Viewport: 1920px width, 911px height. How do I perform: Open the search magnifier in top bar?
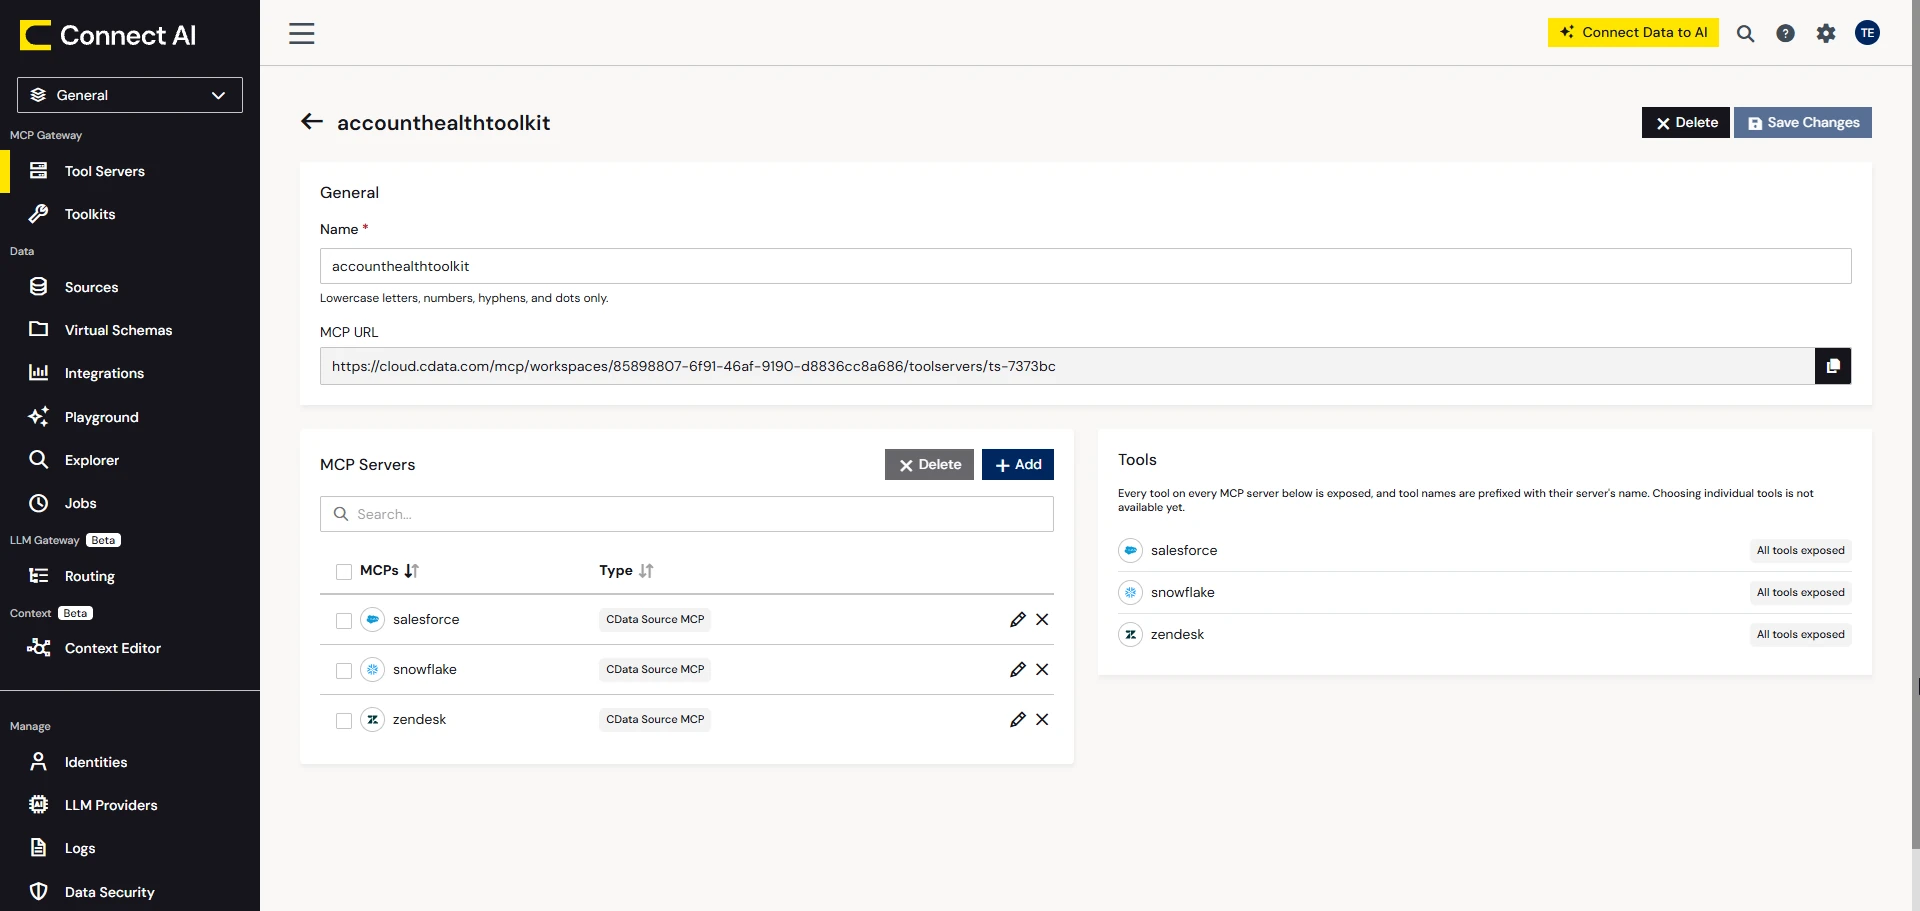pos(1745,33)
